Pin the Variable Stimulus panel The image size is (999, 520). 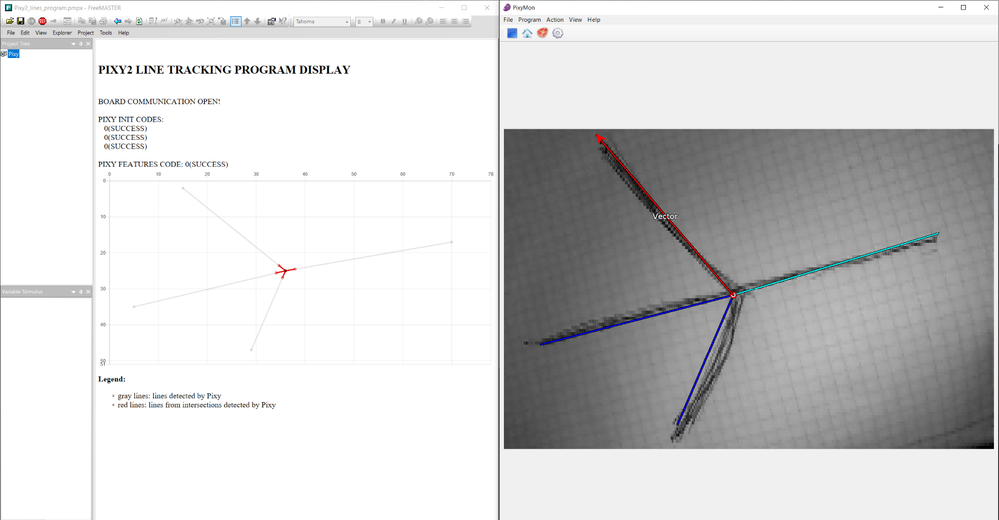click(x=81, y=292)
